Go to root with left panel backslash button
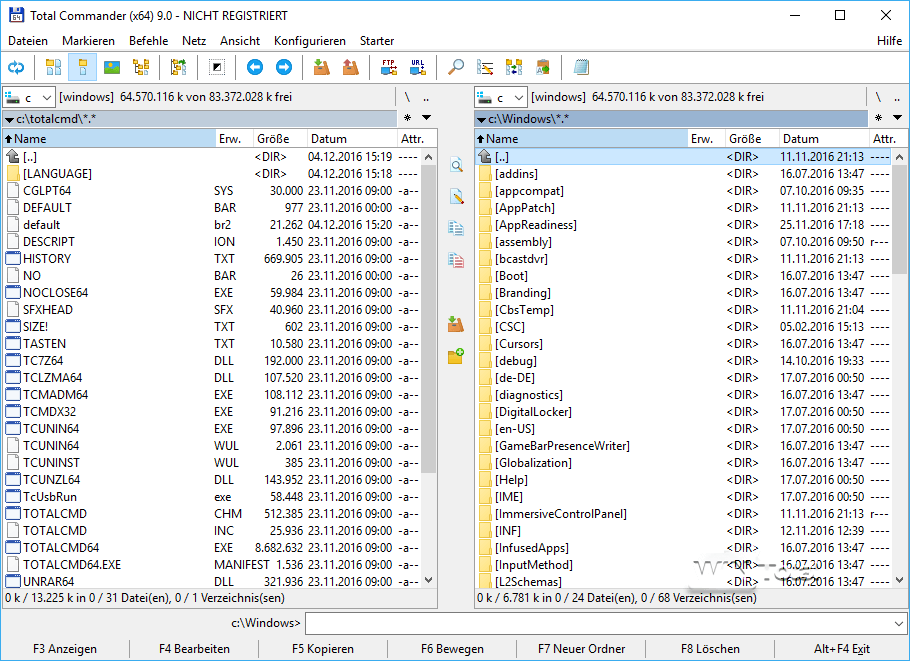Image resolution: width=910 pixels, height=661 pixels. 407,97
